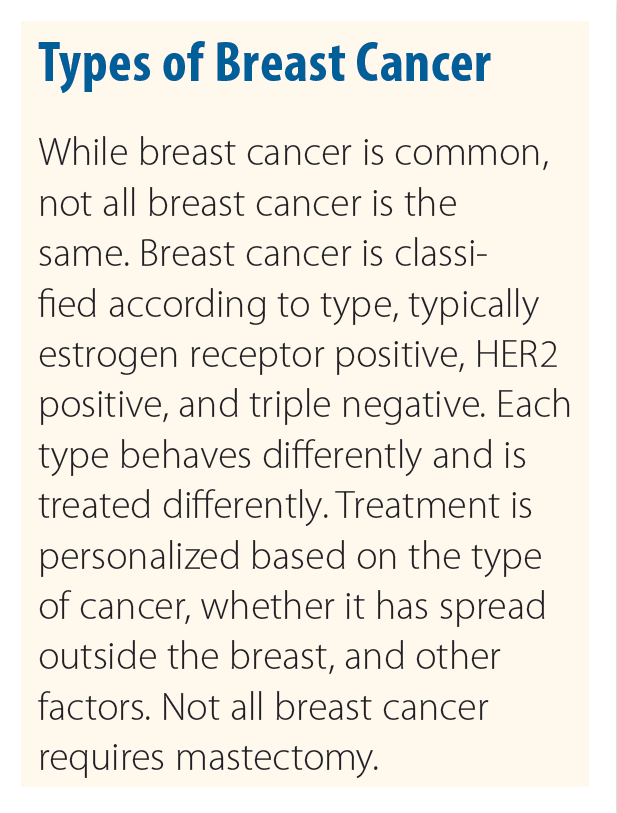
Task: Click the word "factors."
Action: (x=94, y=705)
